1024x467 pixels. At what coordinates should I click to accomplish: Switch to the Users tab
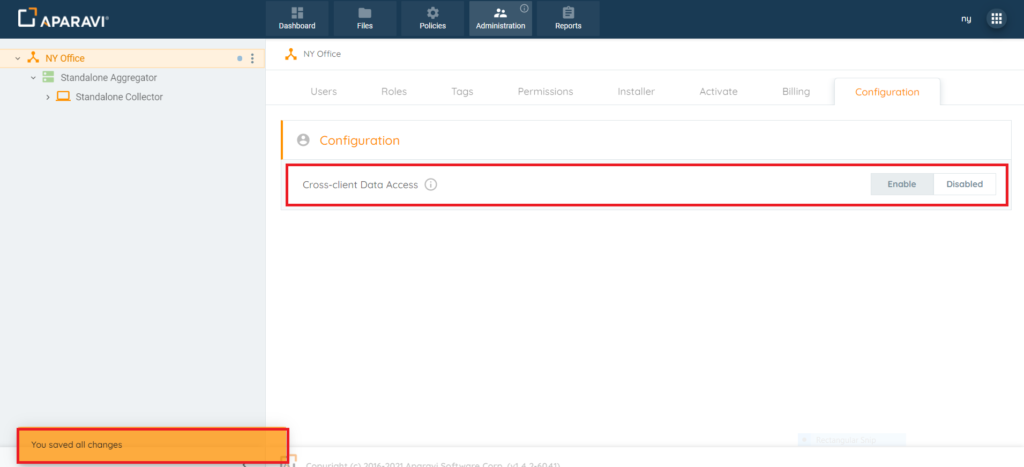coord(323,91)
